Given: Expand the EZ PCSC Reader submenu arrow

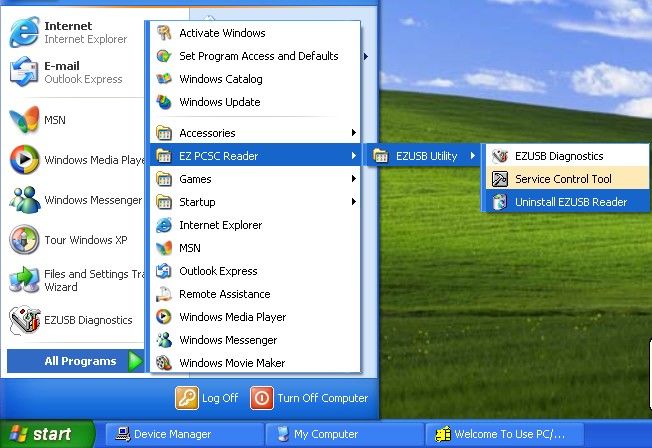Looking at the screenshot, I should click(x=353, y=156).
